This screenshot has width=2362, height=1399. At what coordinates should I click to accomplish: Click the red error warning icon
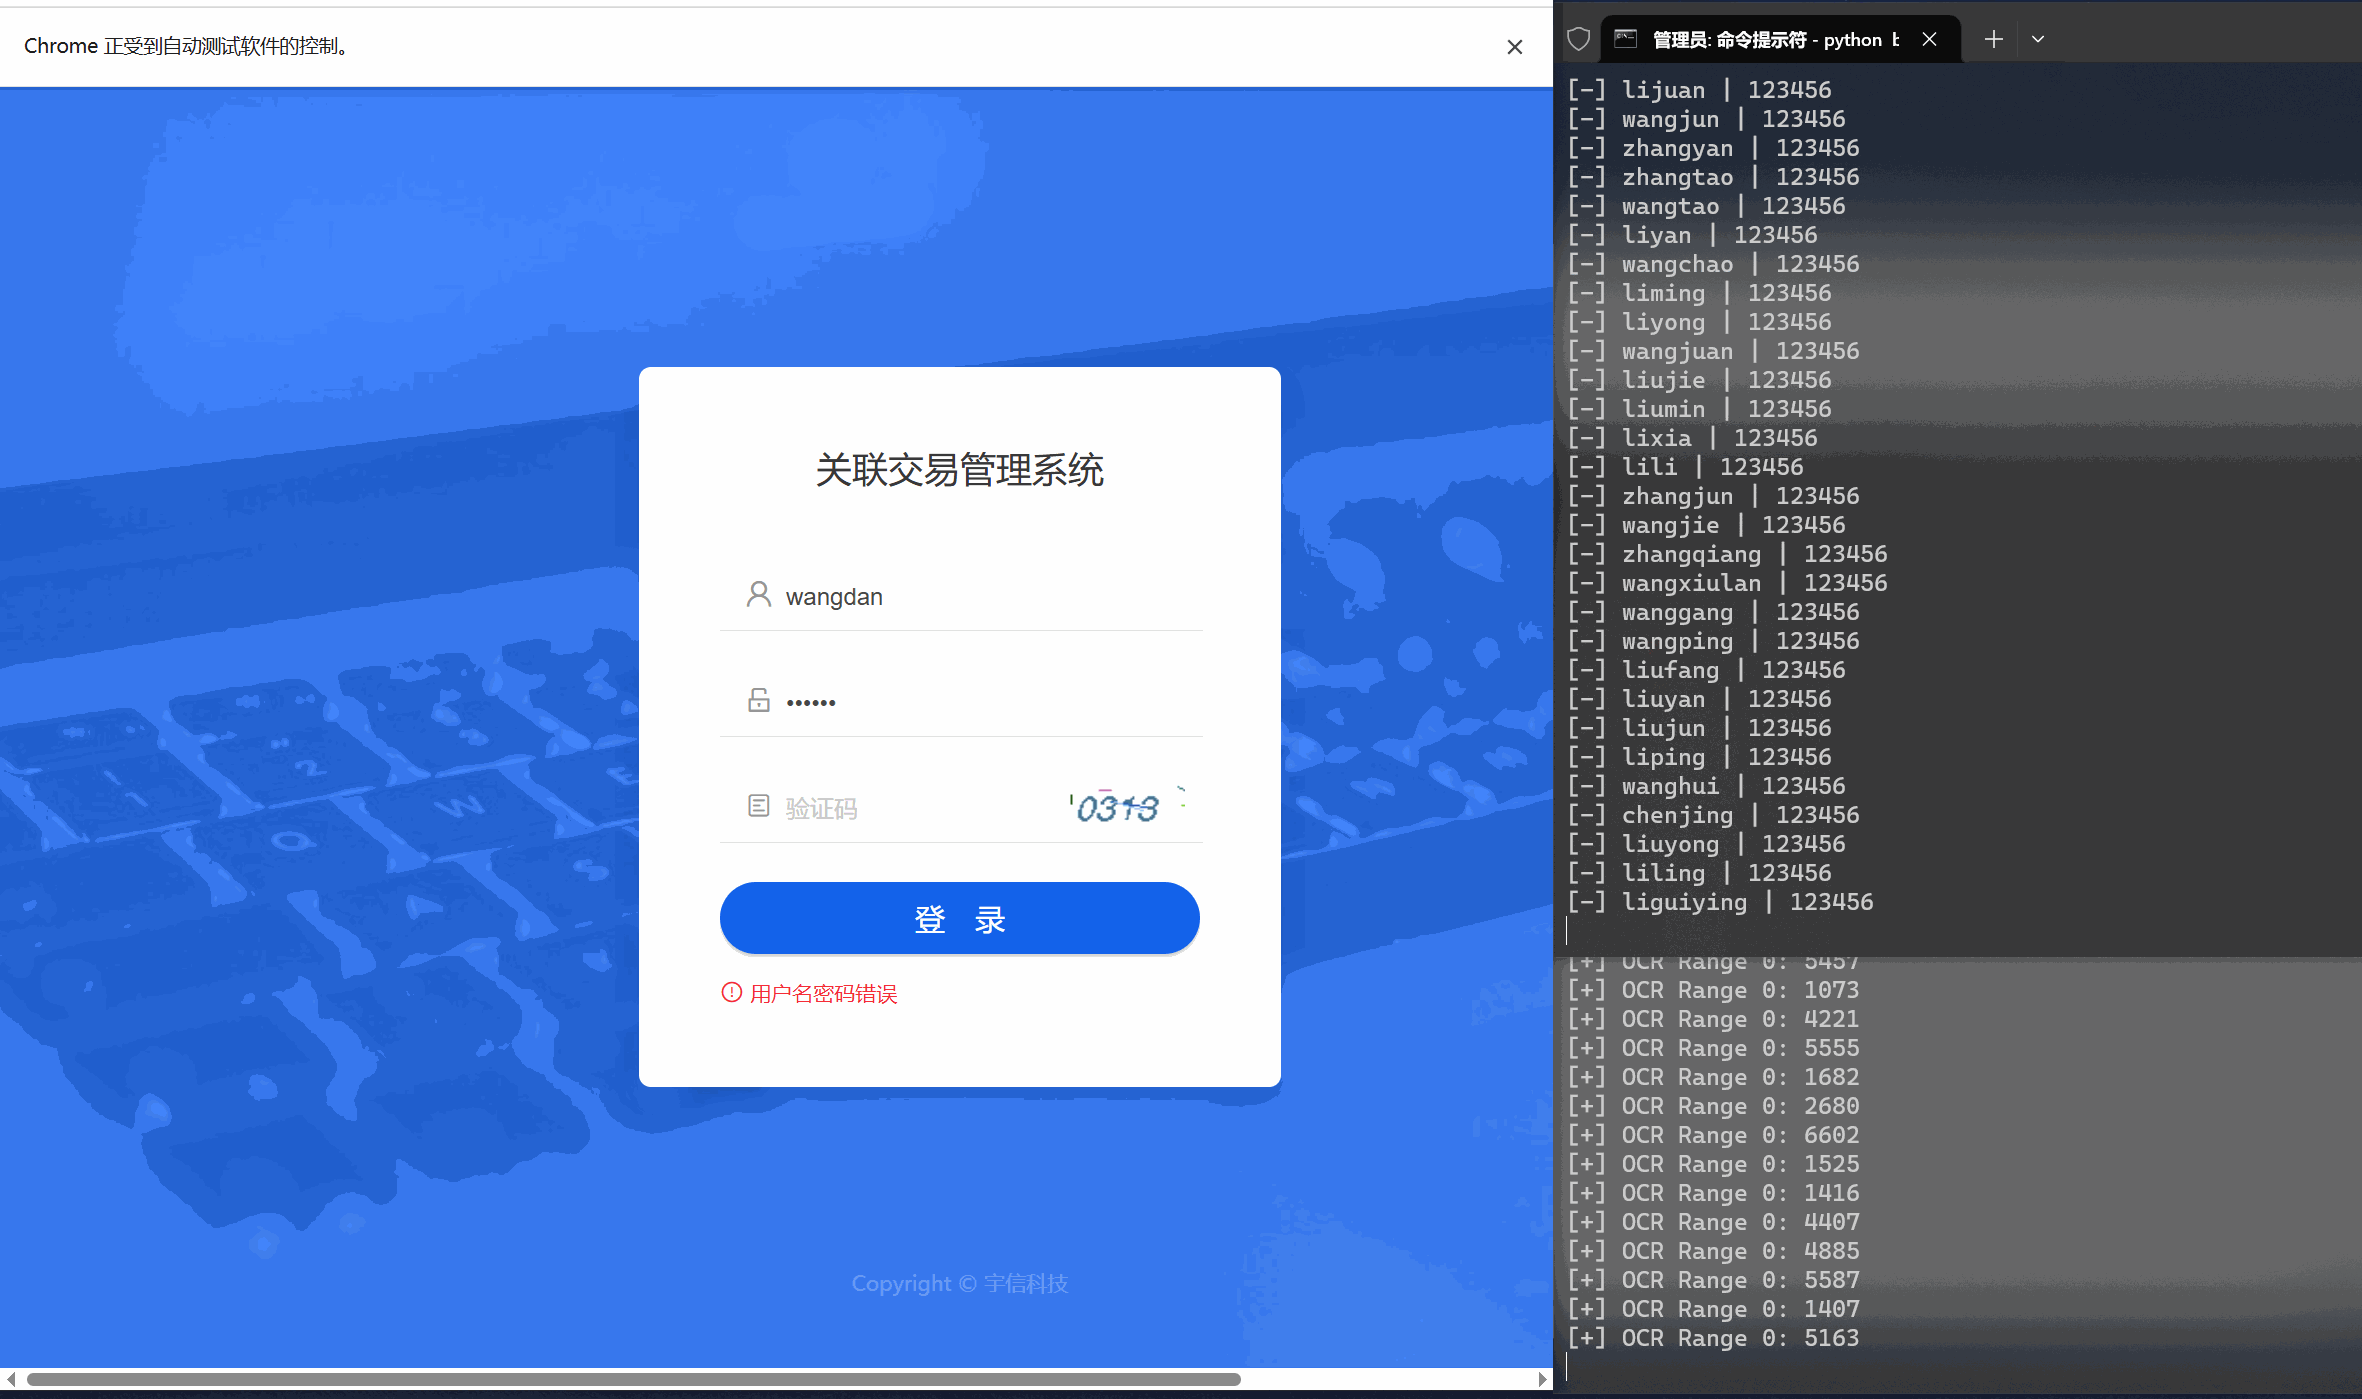tap(732, 992)
